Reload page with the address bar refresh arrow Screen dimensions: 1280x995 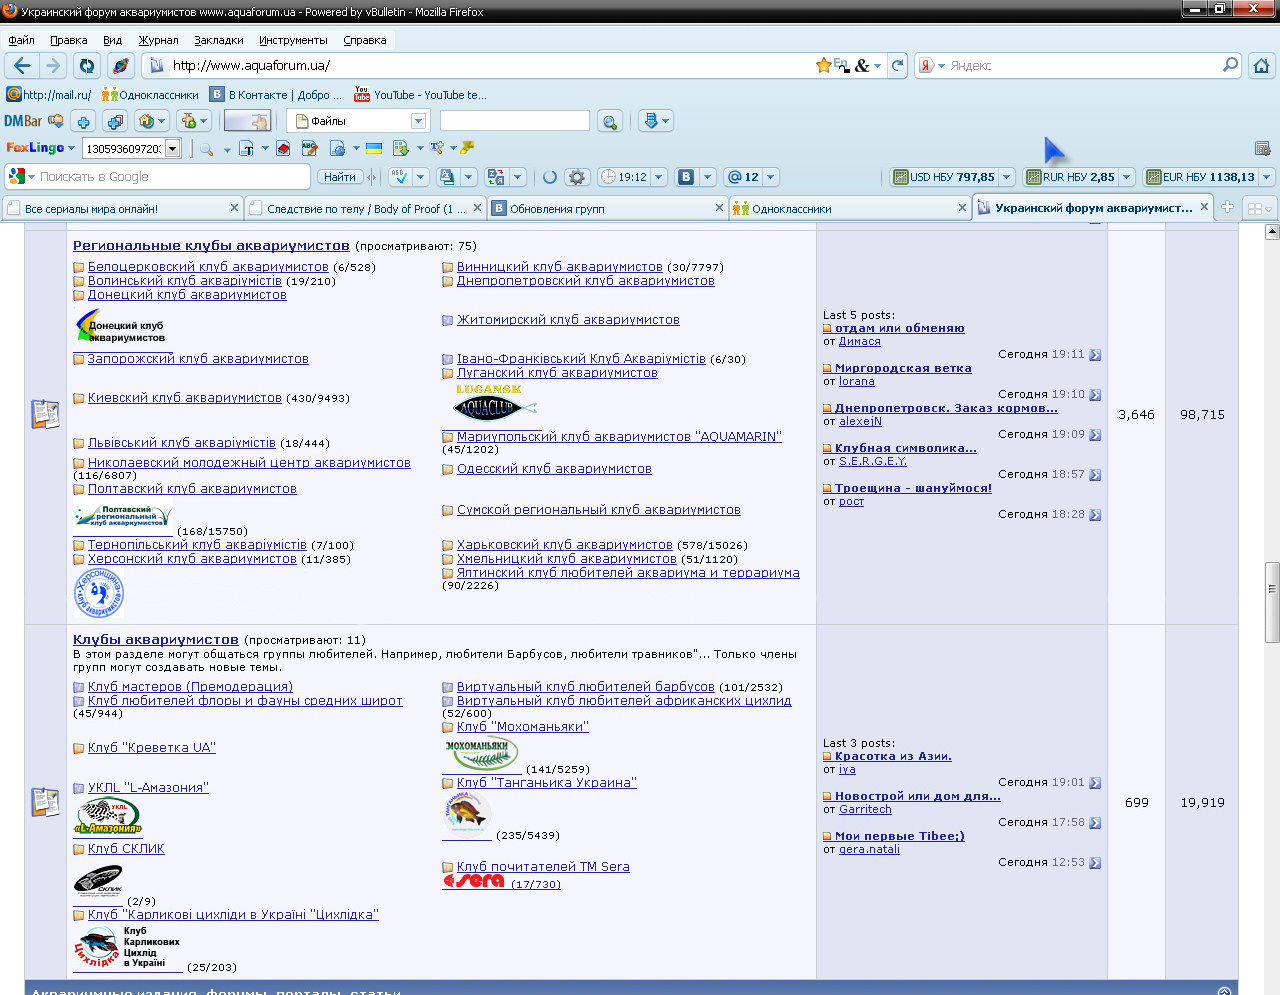(897, 66)
